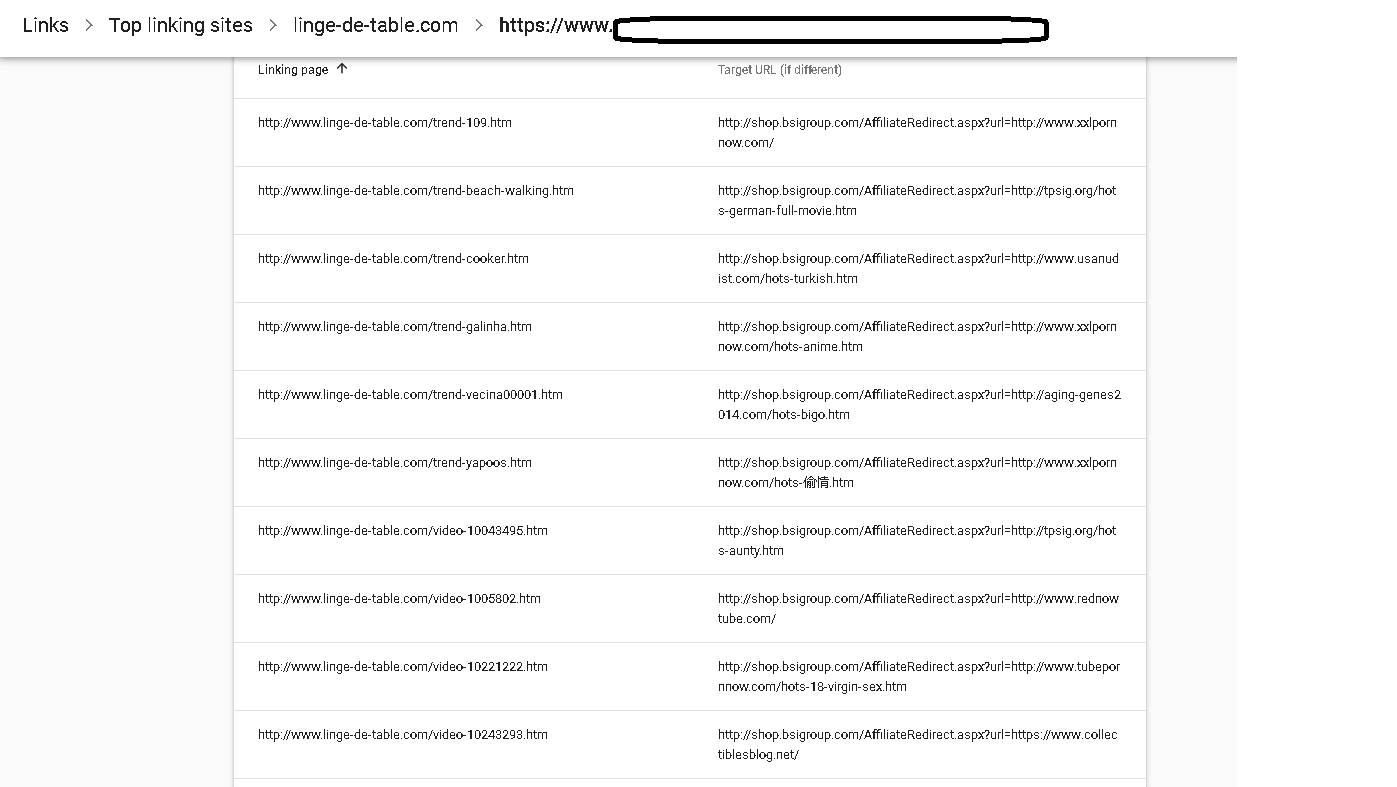Click Target URL (if different) column header

pyautogui.click(x=780, y=70)
